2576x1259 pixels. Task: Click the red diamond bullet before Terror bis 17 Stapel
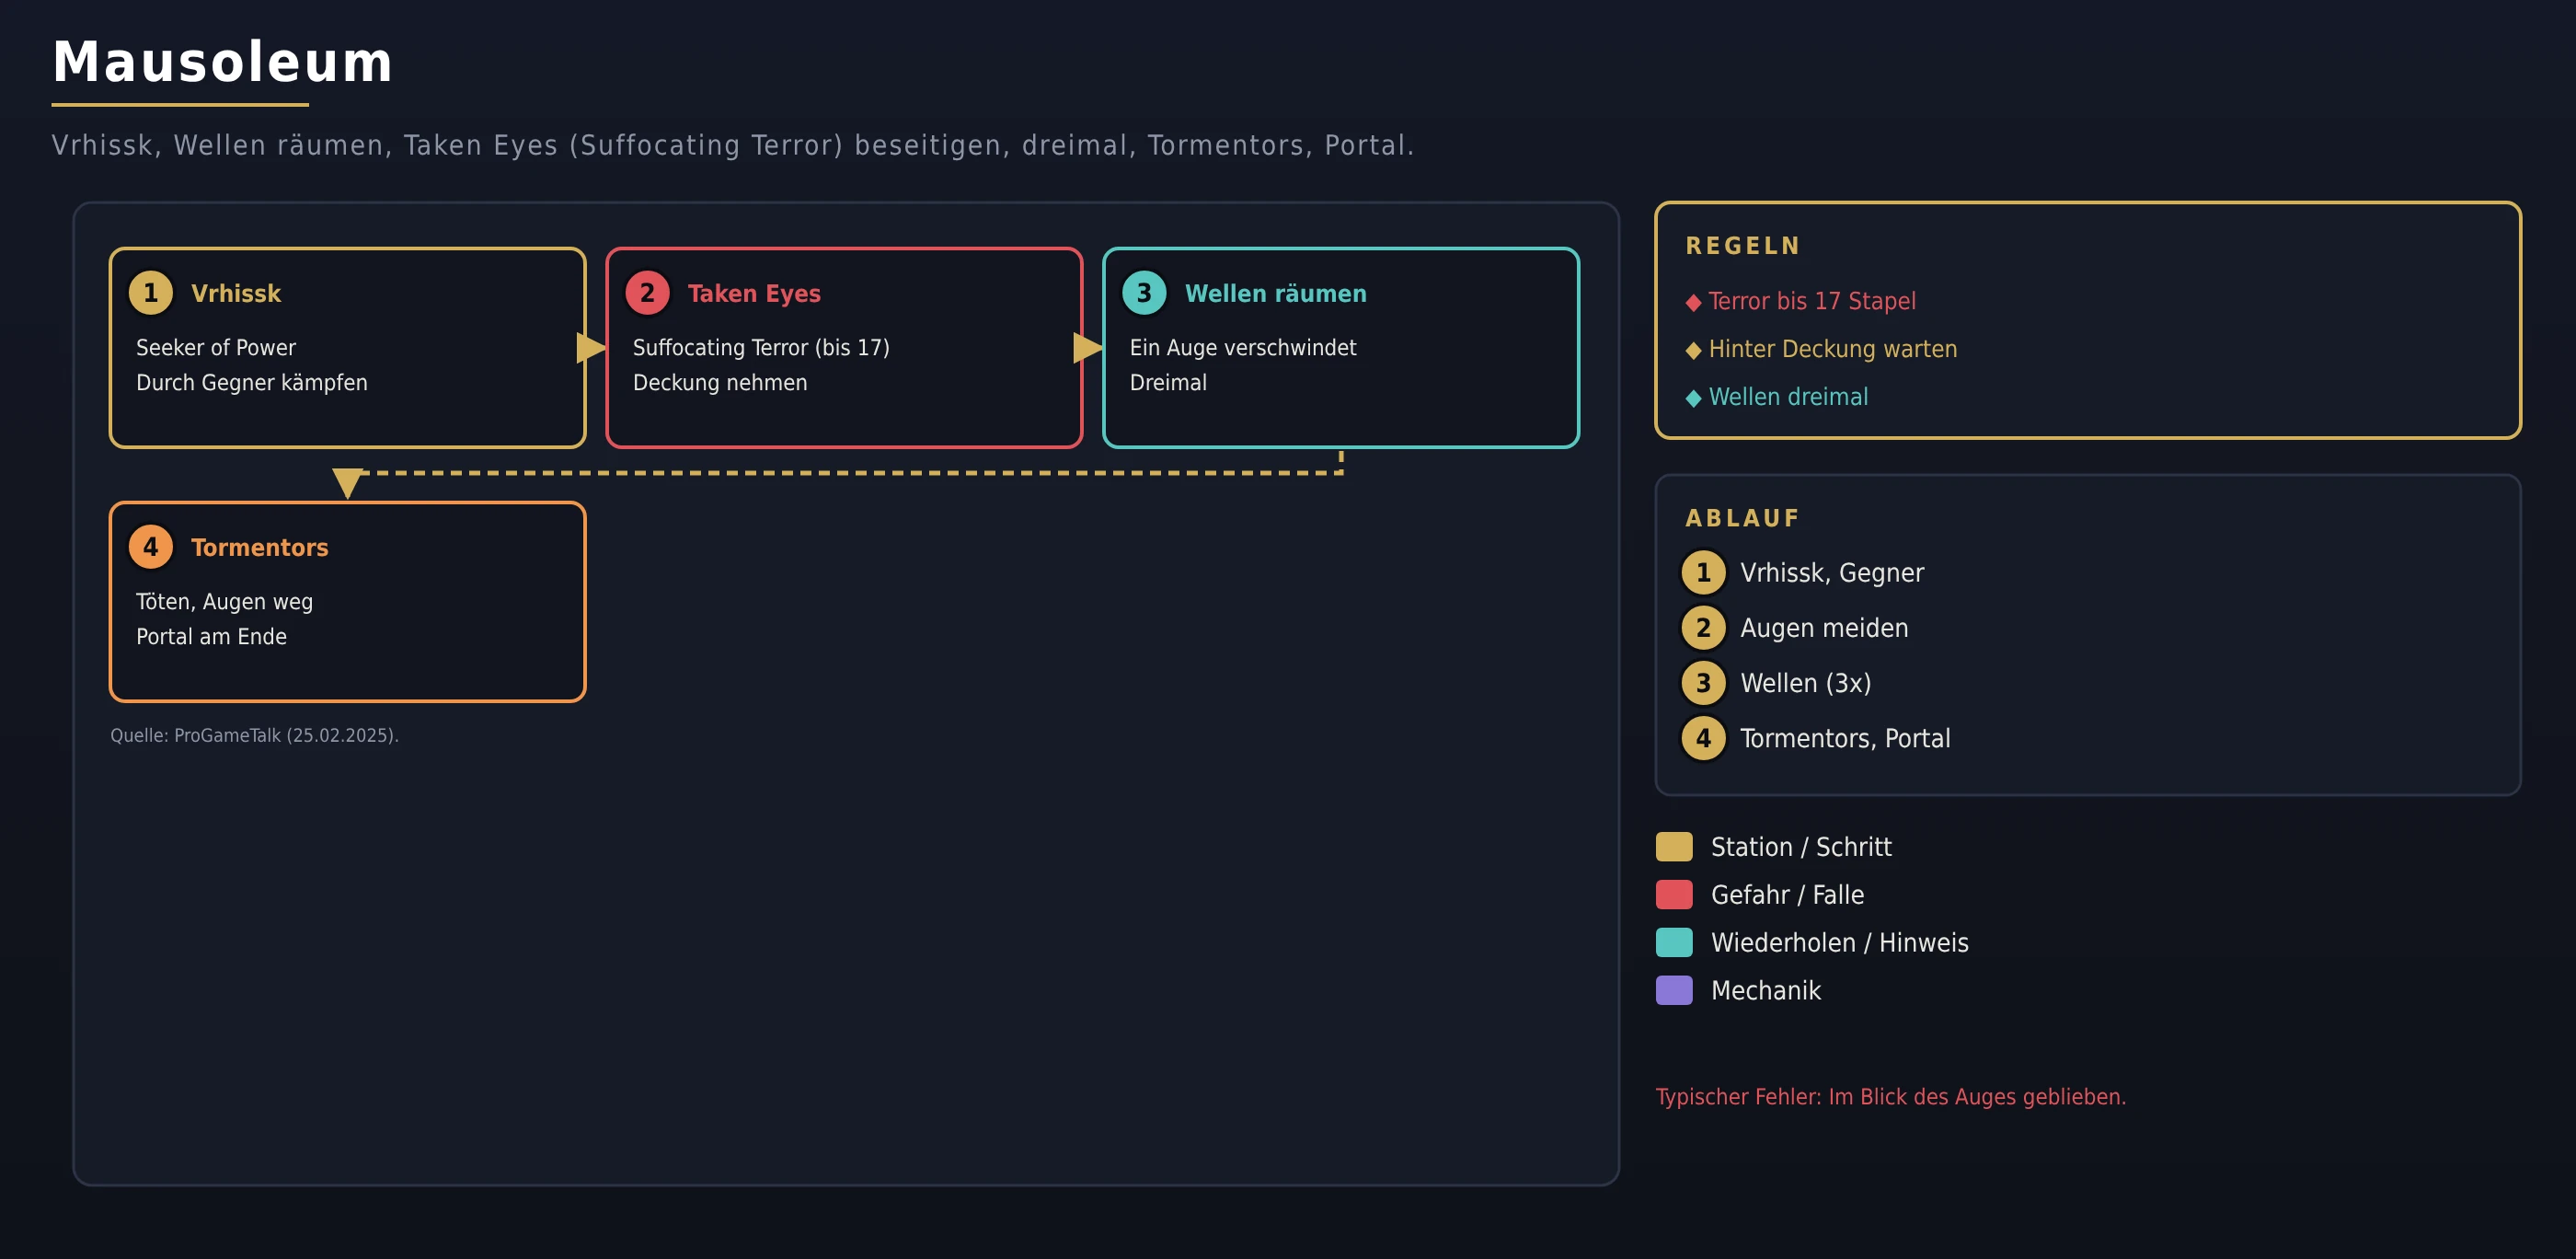[x=1693, y=303]
